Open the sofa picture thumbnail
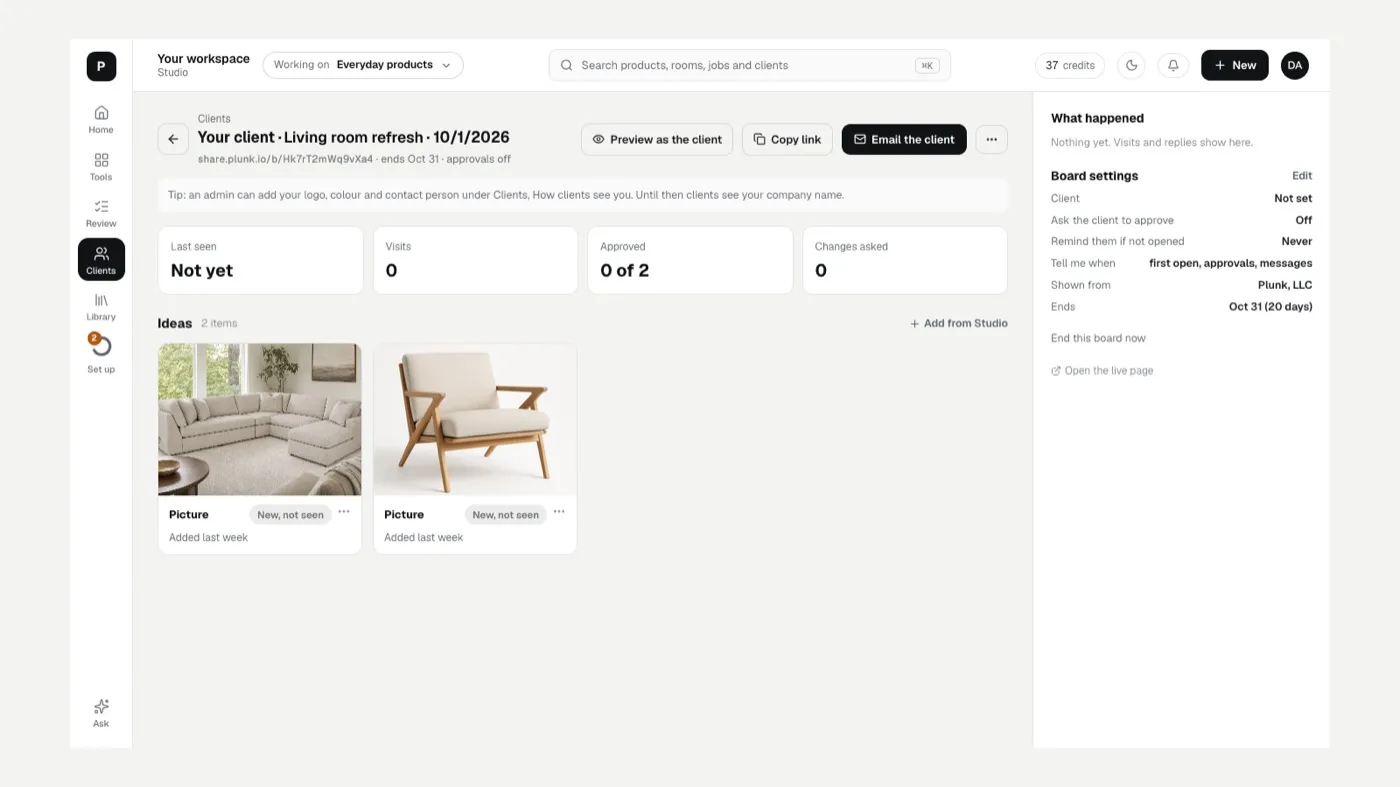Image resolution: width=1400 pixels, height=787 pixels. click(260, 419)
